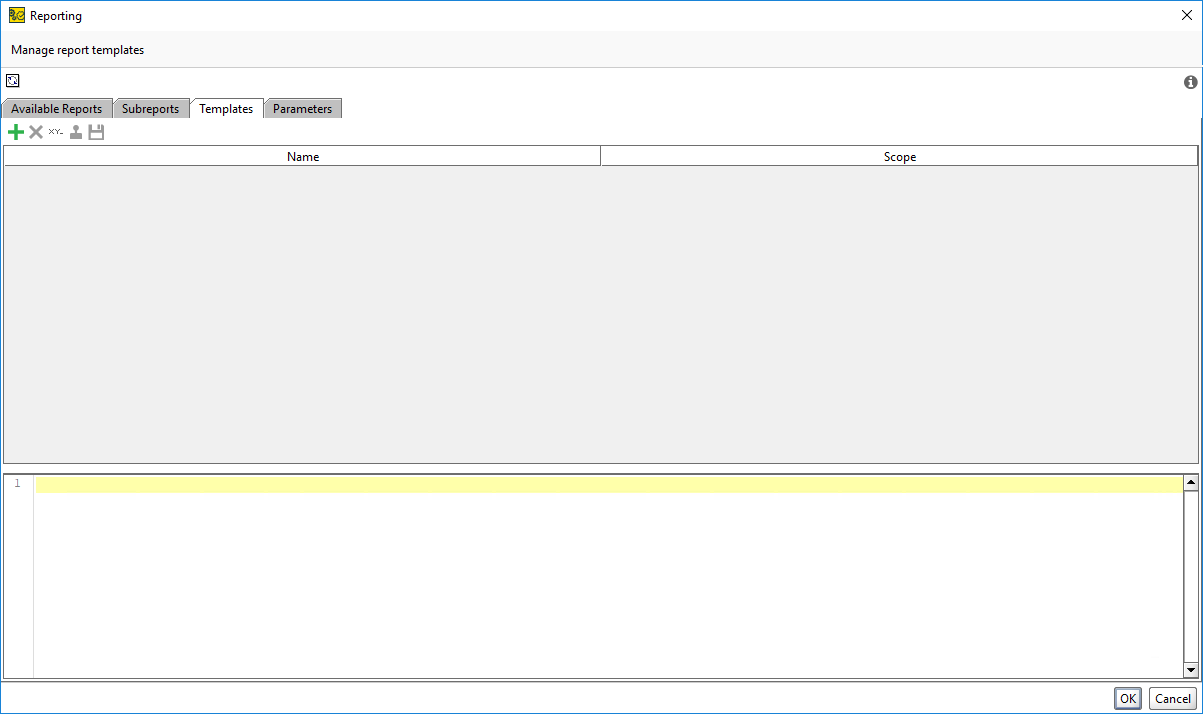
Task: Switch to the Parameters tab
Action: point(303,108)
